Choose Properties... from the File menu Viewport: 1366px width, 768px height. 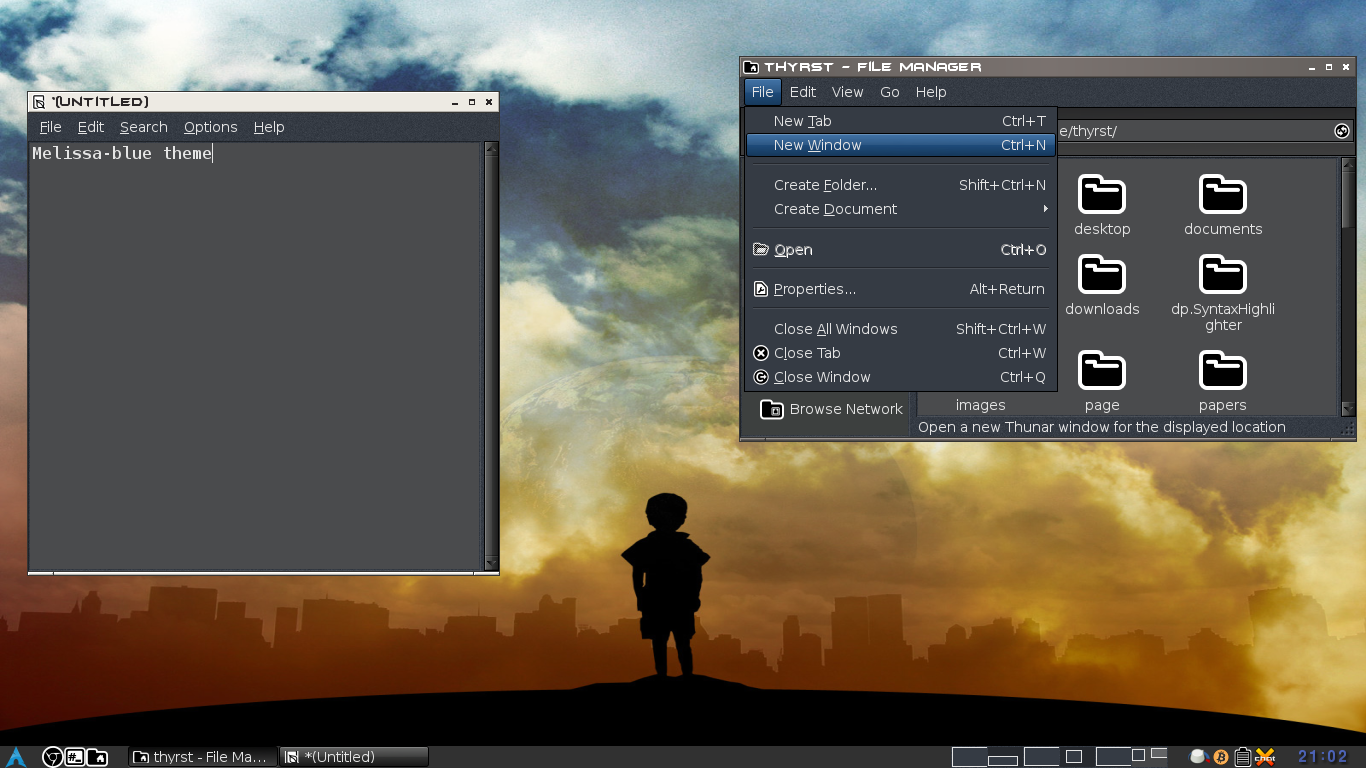(901, 289)
